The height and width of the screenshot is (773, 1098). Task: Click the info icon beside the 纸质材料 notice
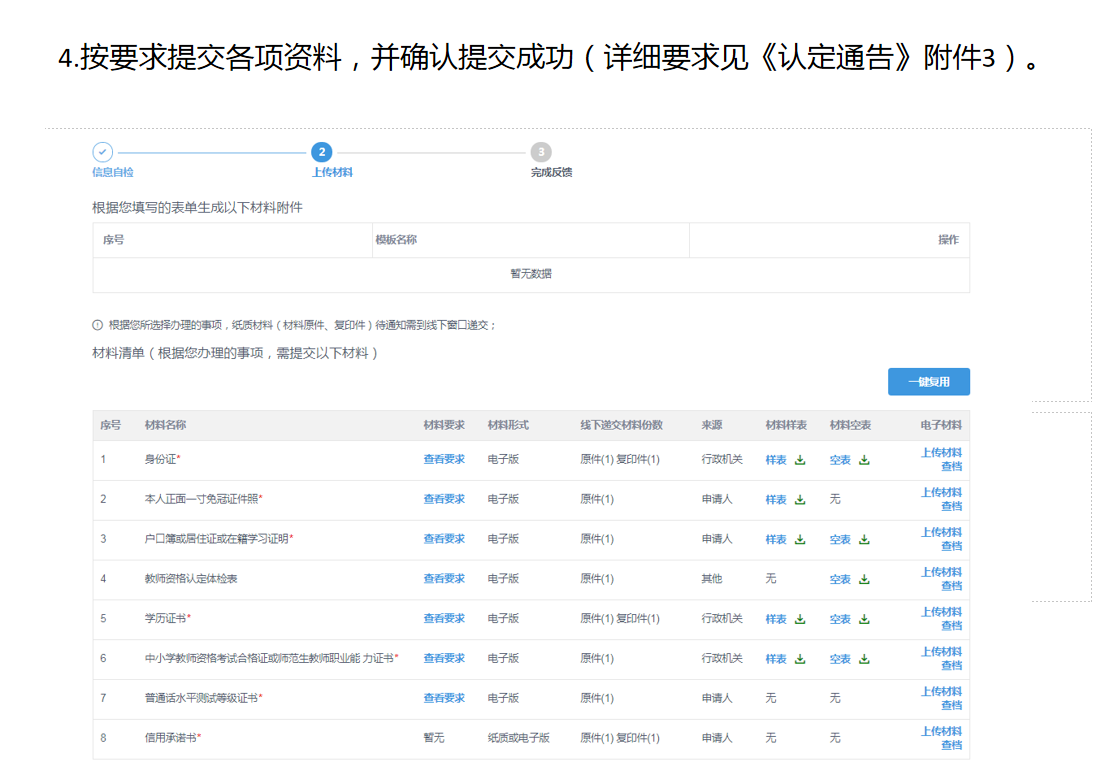[98, 325]
